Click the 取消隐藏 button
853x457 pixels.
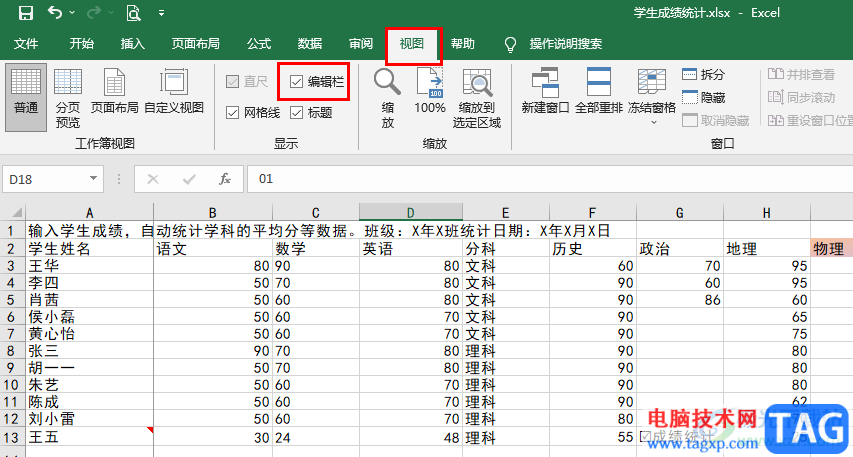715,120
